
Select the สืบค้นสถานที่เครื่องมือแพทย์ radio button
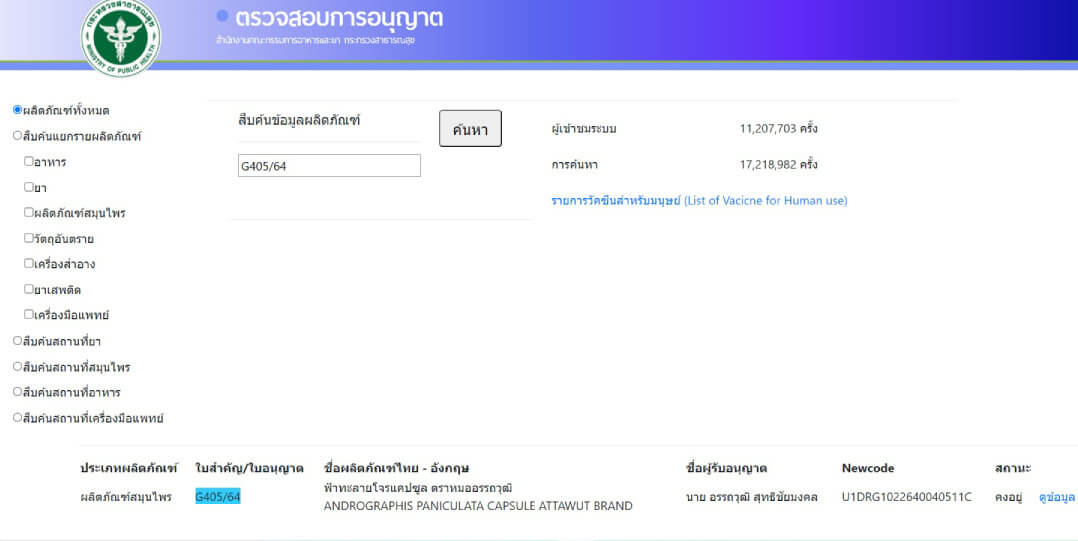click(x=17, y=418)
